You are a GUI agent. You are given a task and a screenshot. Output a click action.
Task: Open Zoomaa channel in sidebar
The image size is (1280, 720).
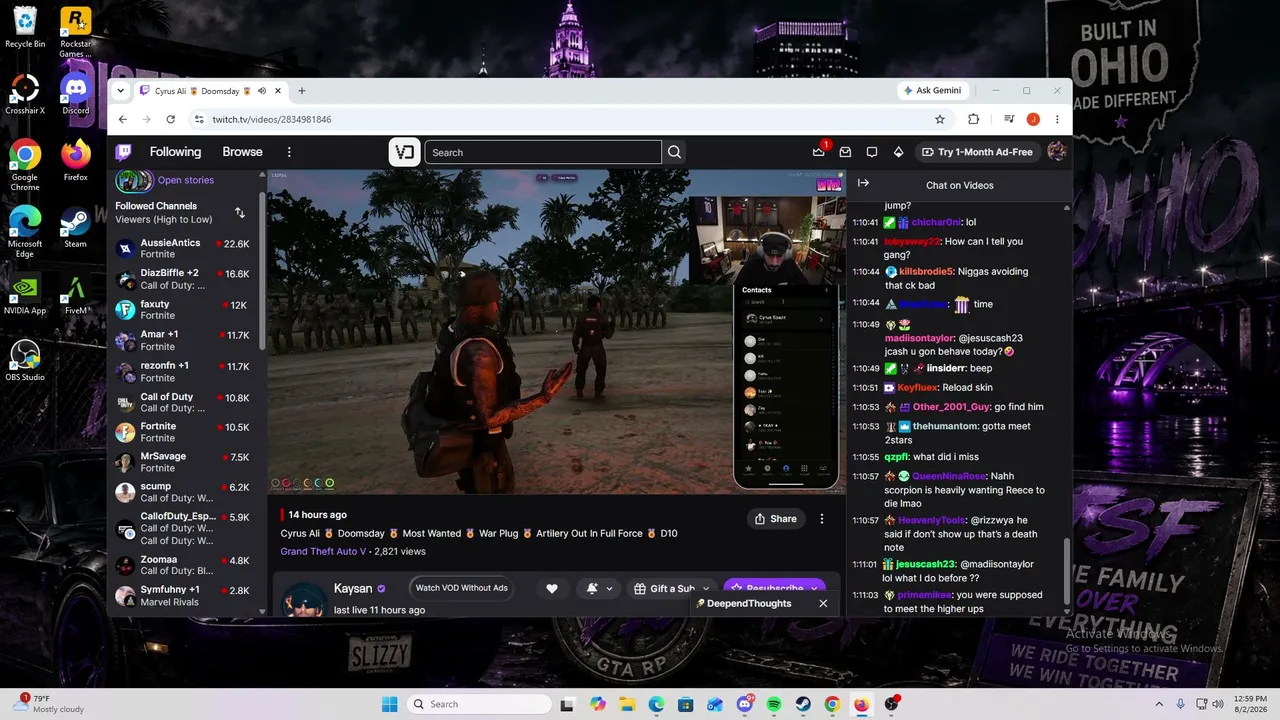(183, 566)
